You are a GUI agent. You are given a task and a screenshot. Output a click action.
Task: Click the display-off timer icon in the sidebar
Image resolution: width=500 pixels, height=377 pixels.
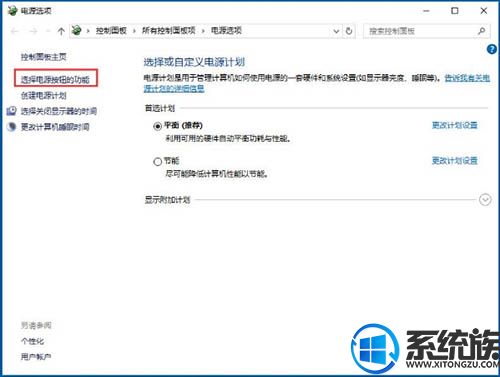pos(12,111)
